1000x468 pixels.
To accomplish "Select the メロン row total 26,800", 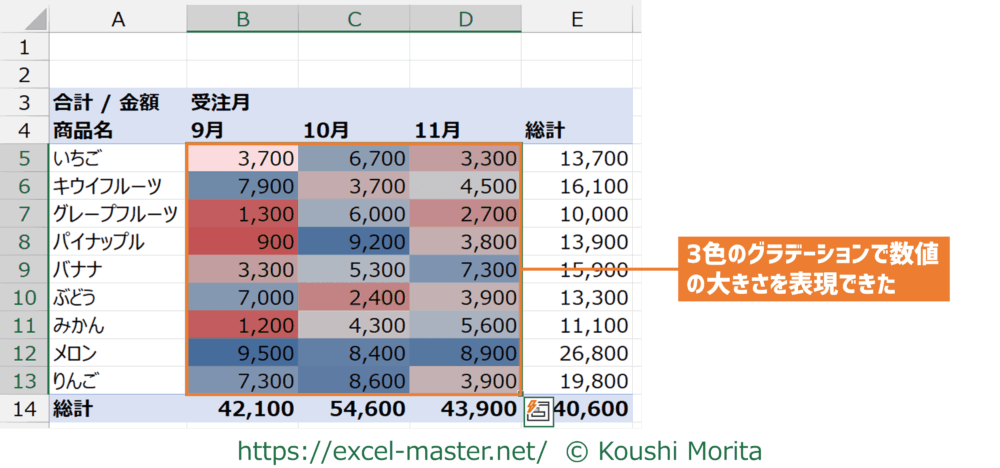I will (579, 353).
